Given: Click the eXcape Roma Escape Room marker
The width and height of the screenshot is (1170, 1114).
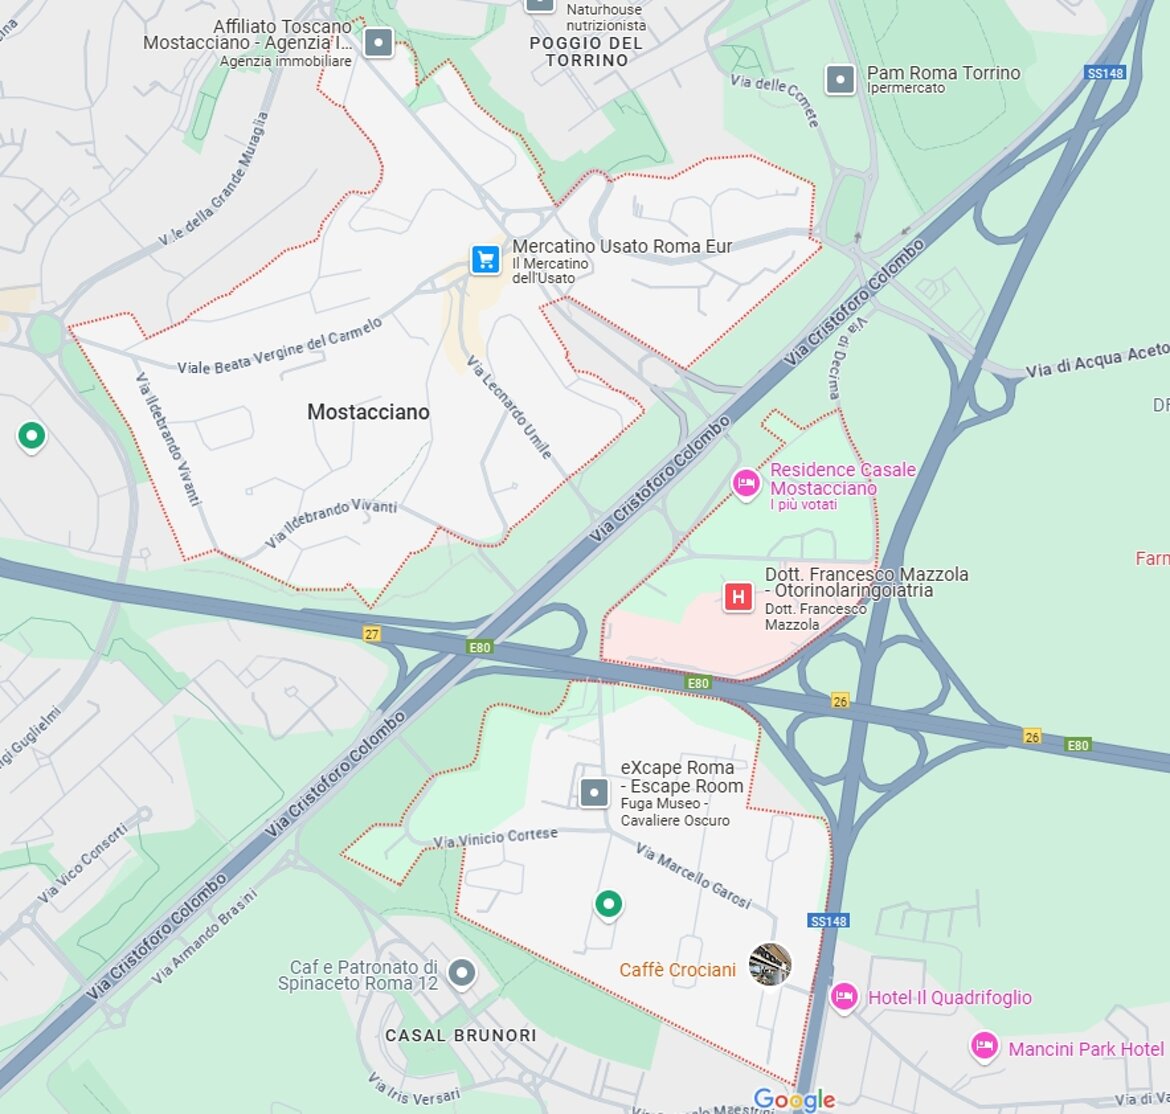Looking at the screenshot, I should click(594, 792).
